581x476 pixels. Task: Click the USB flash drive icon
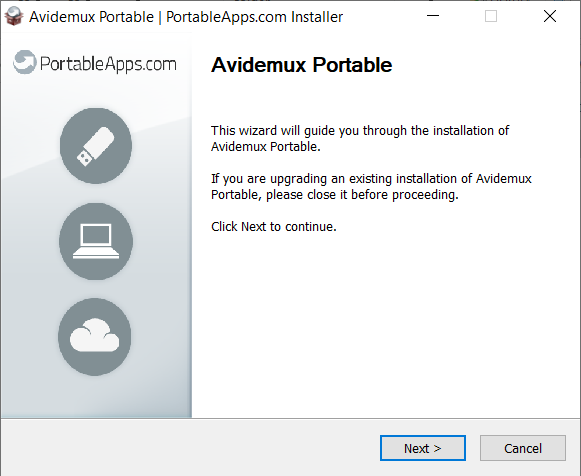96,146
